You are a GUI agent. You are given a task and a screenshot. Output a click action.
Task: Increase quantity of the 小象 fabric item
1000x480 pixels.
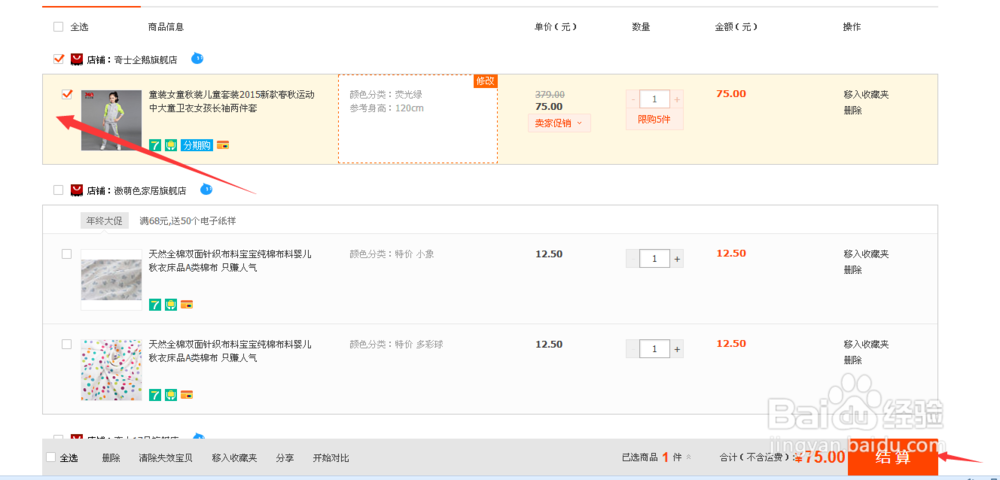pos(677,259)
